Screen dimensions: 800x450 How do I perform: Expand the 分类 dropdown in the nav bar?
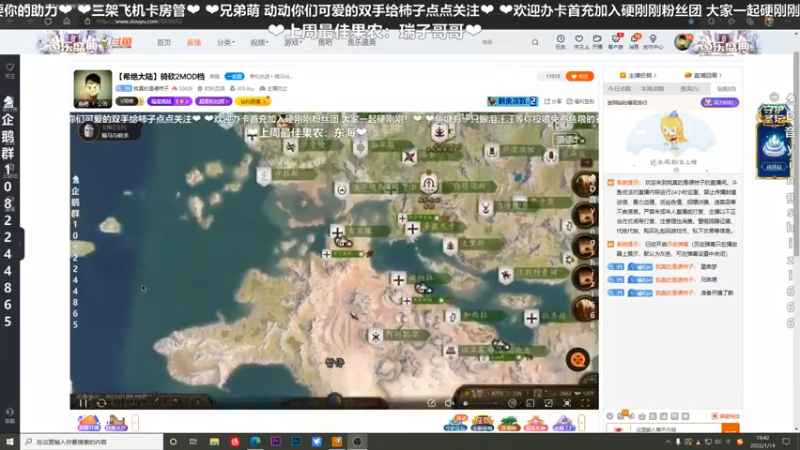click(225, 42)
